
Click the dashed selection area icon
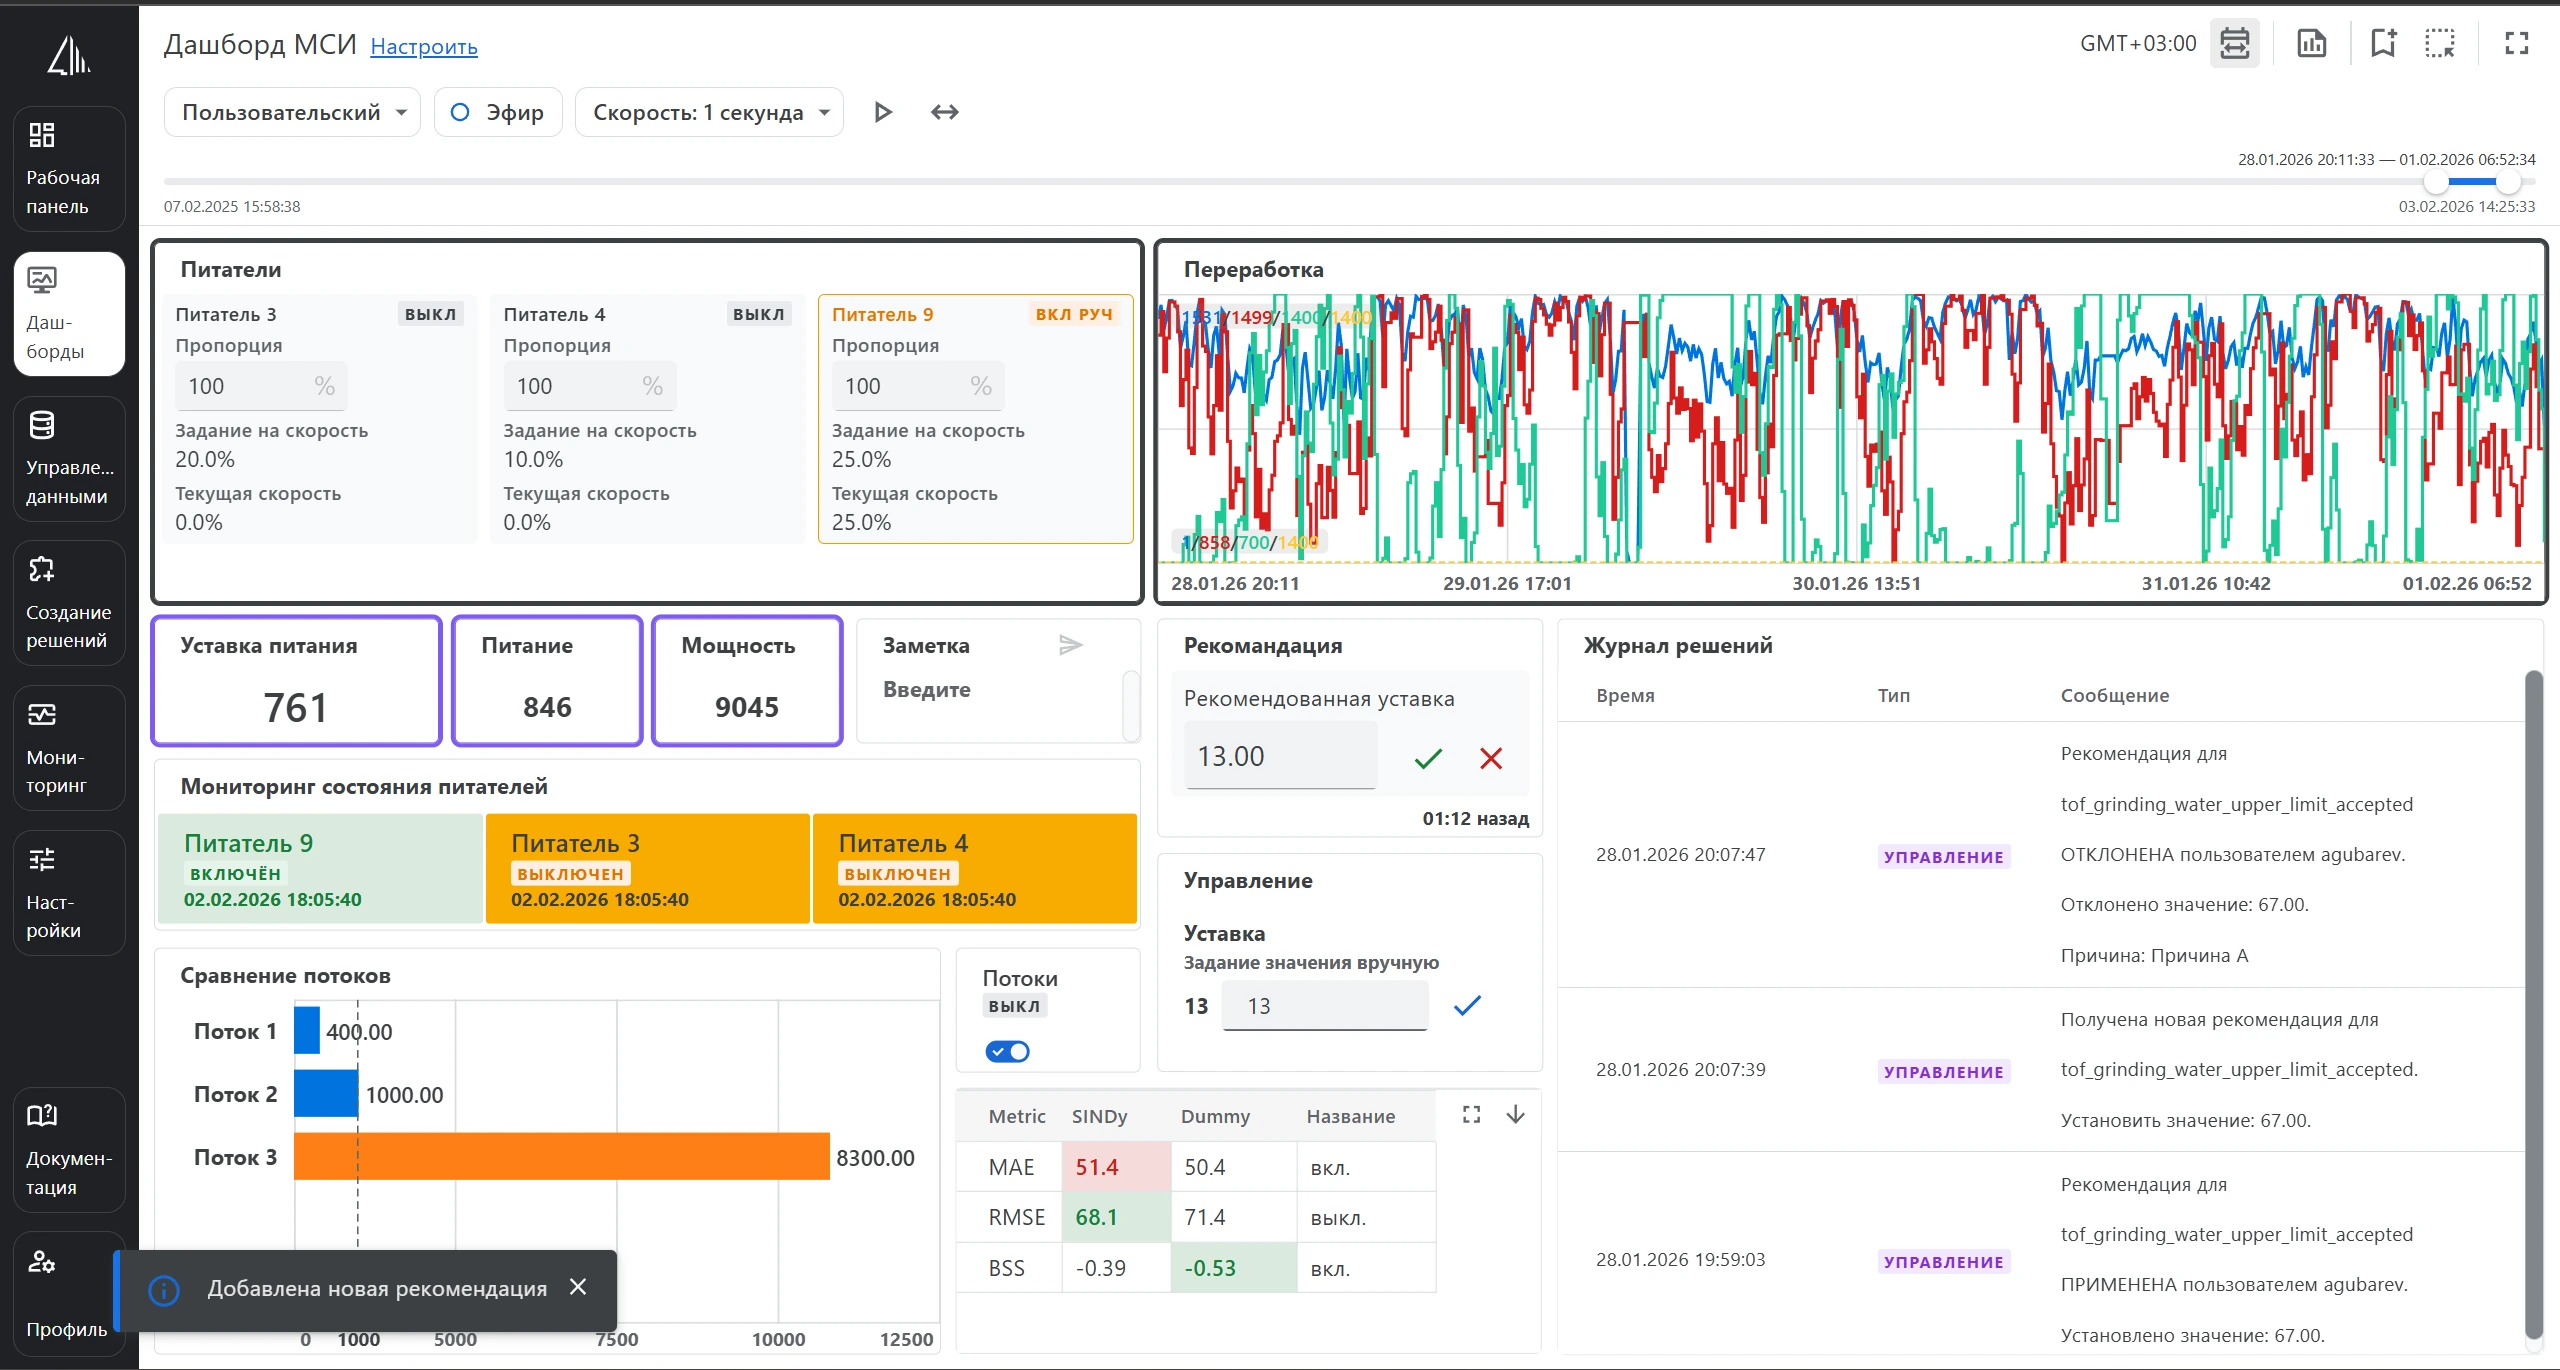(2439, 43)
